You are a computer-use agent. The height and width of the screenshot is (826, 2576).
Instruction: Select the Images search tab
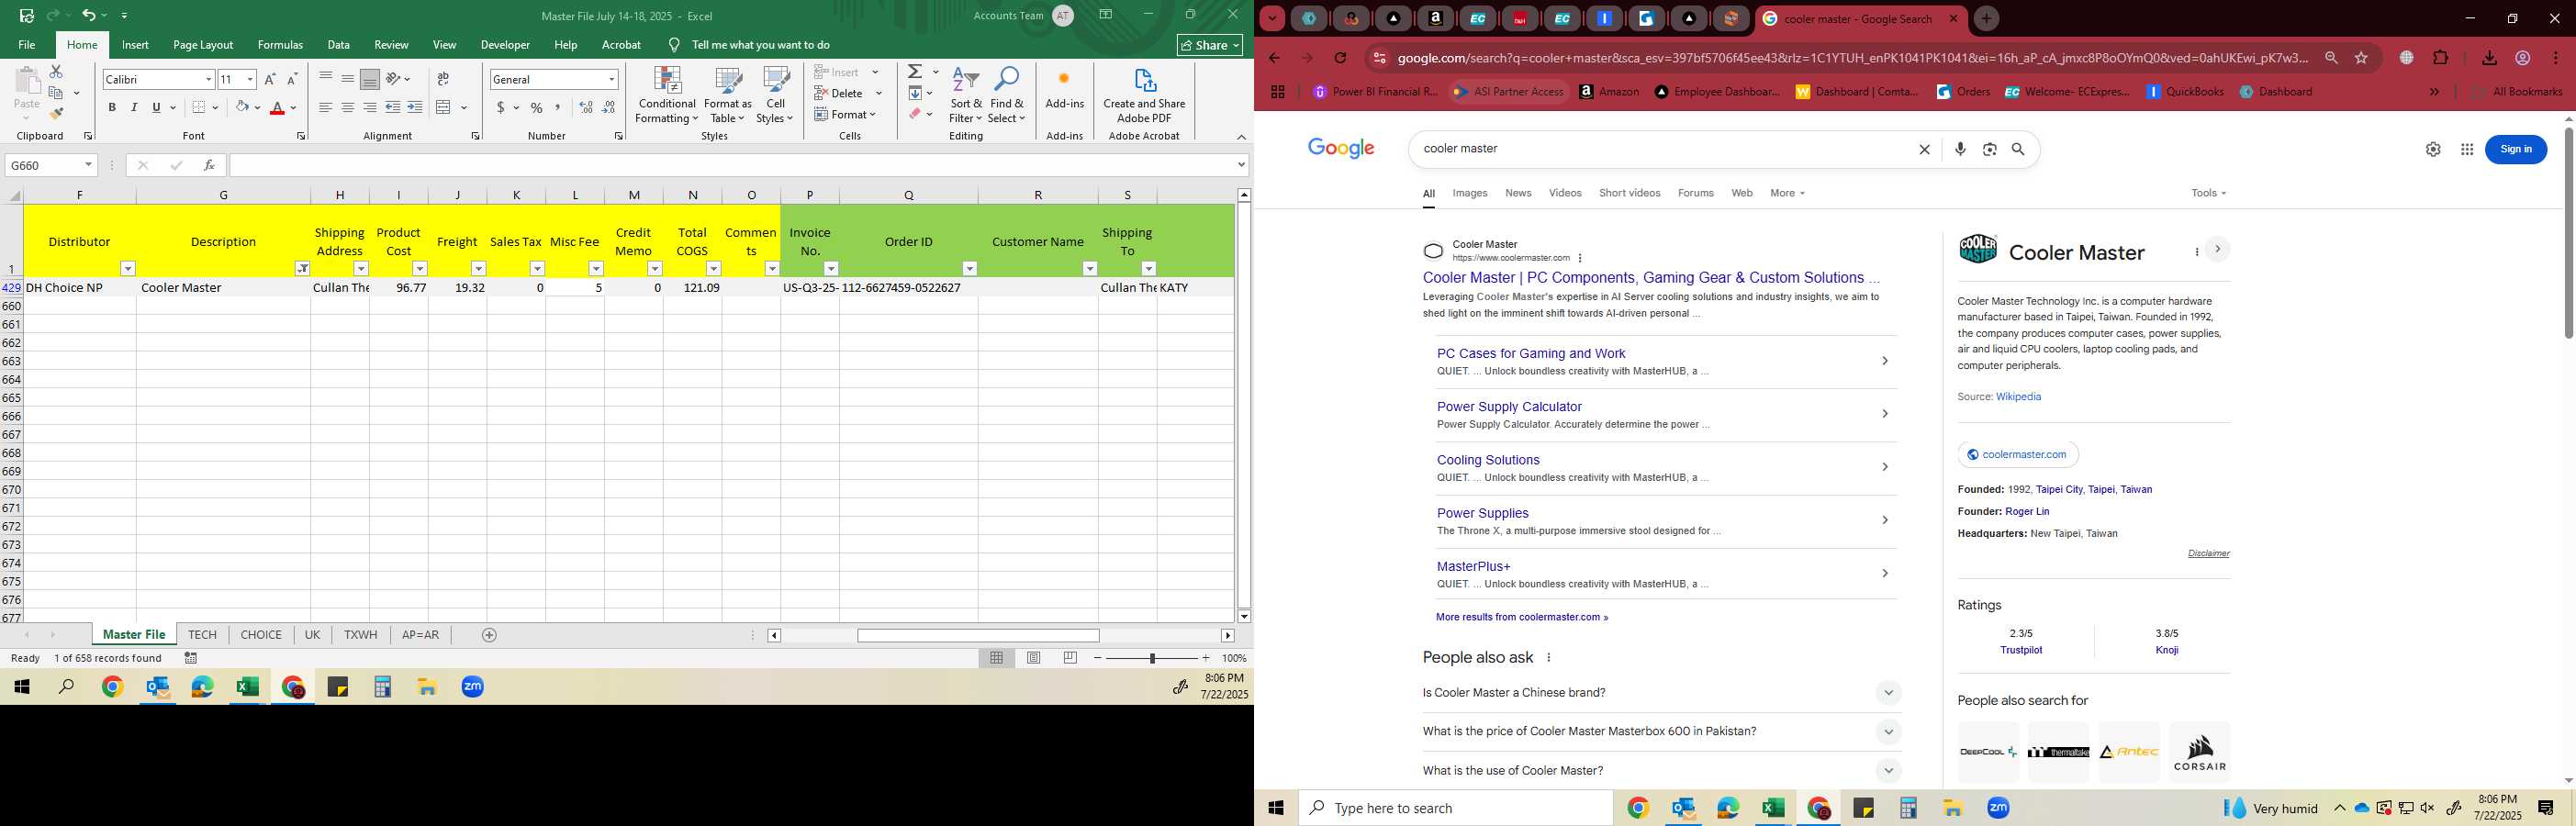click(1469, 193)
